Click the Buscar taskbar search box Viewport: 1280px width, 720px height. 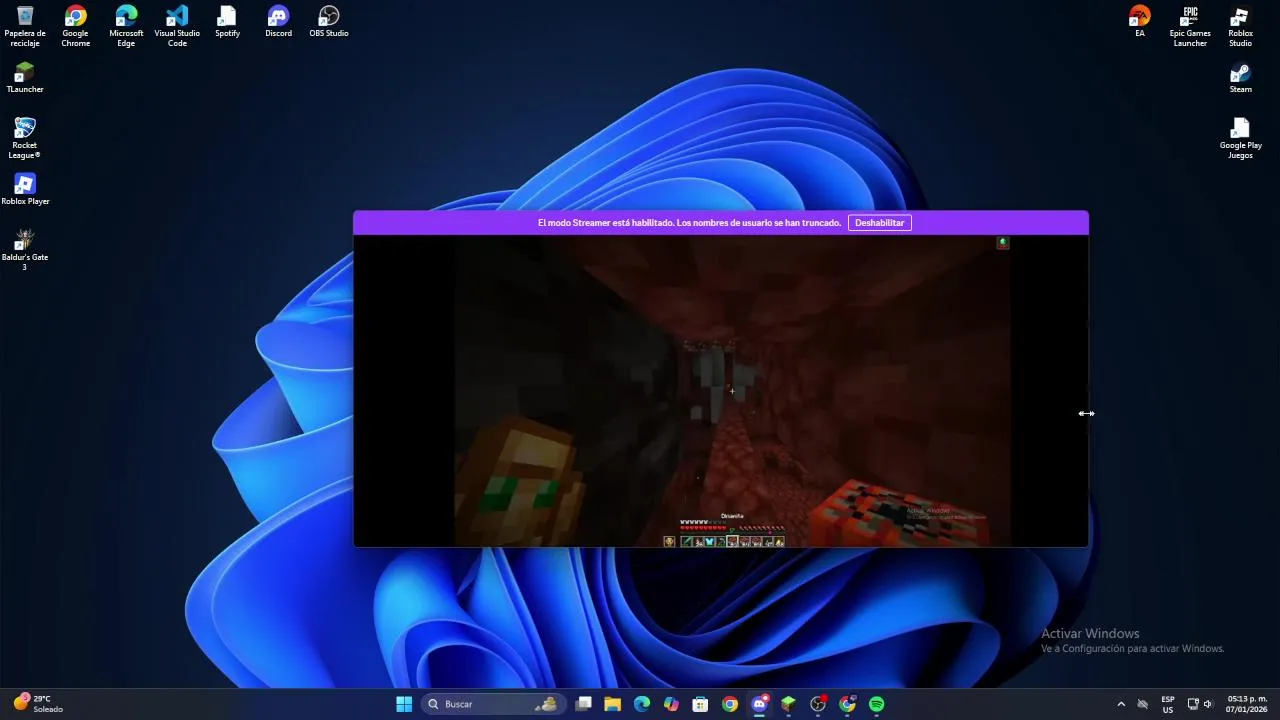pos(491,704)
